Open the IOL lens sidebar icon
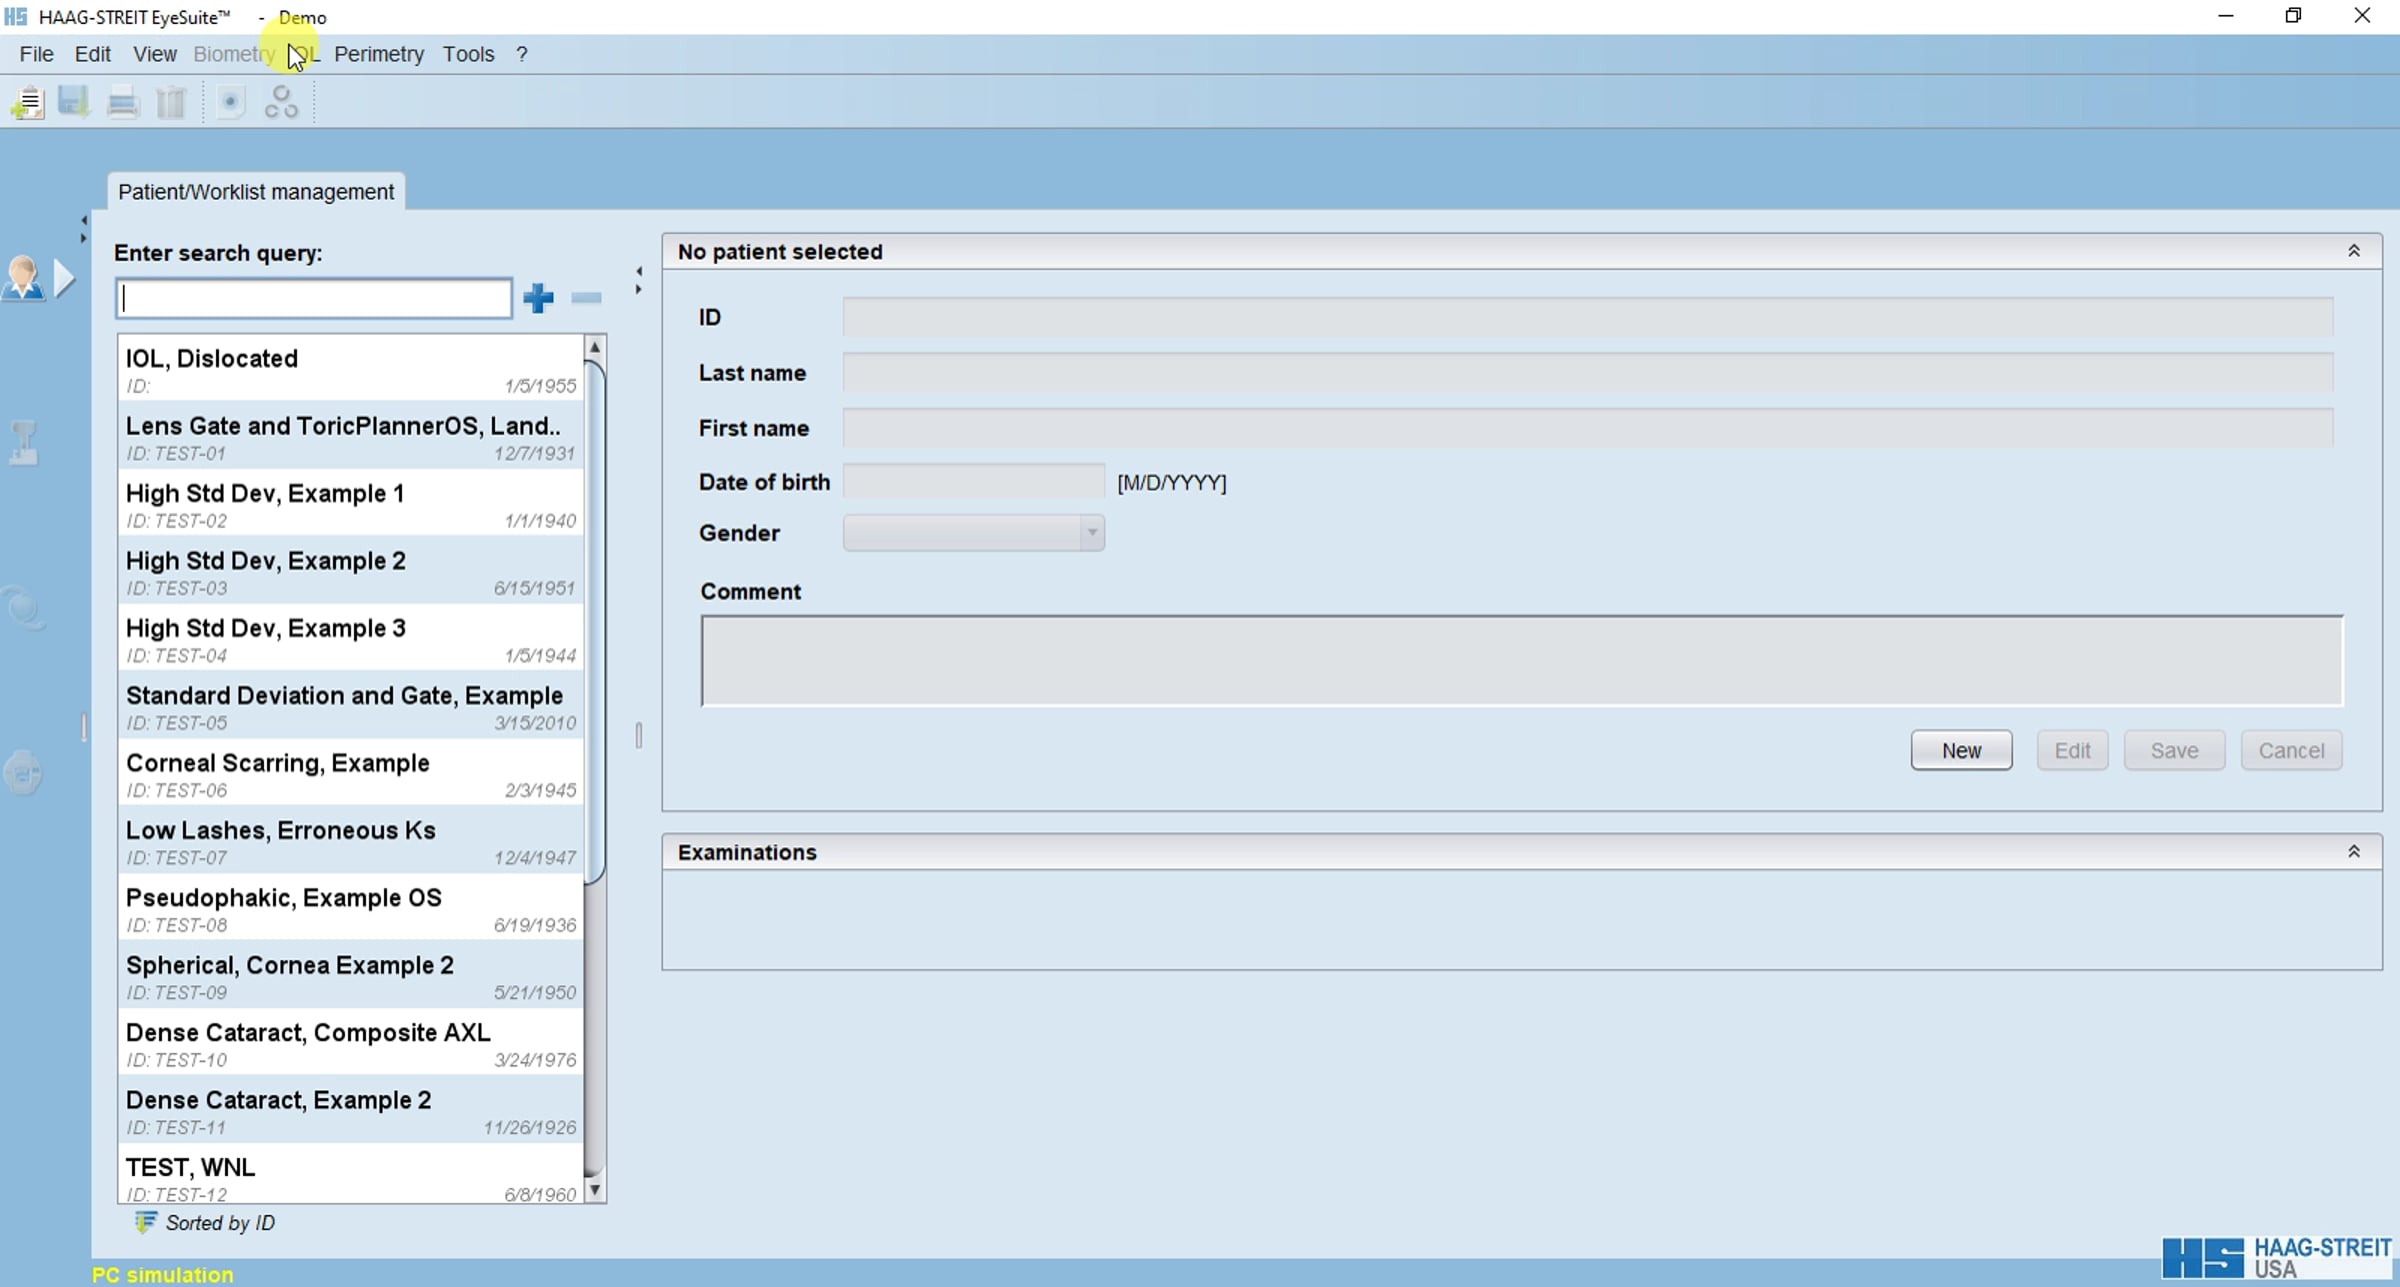Image resolution: width=2400 pixels, height=1287 pixels. point(23,607)
